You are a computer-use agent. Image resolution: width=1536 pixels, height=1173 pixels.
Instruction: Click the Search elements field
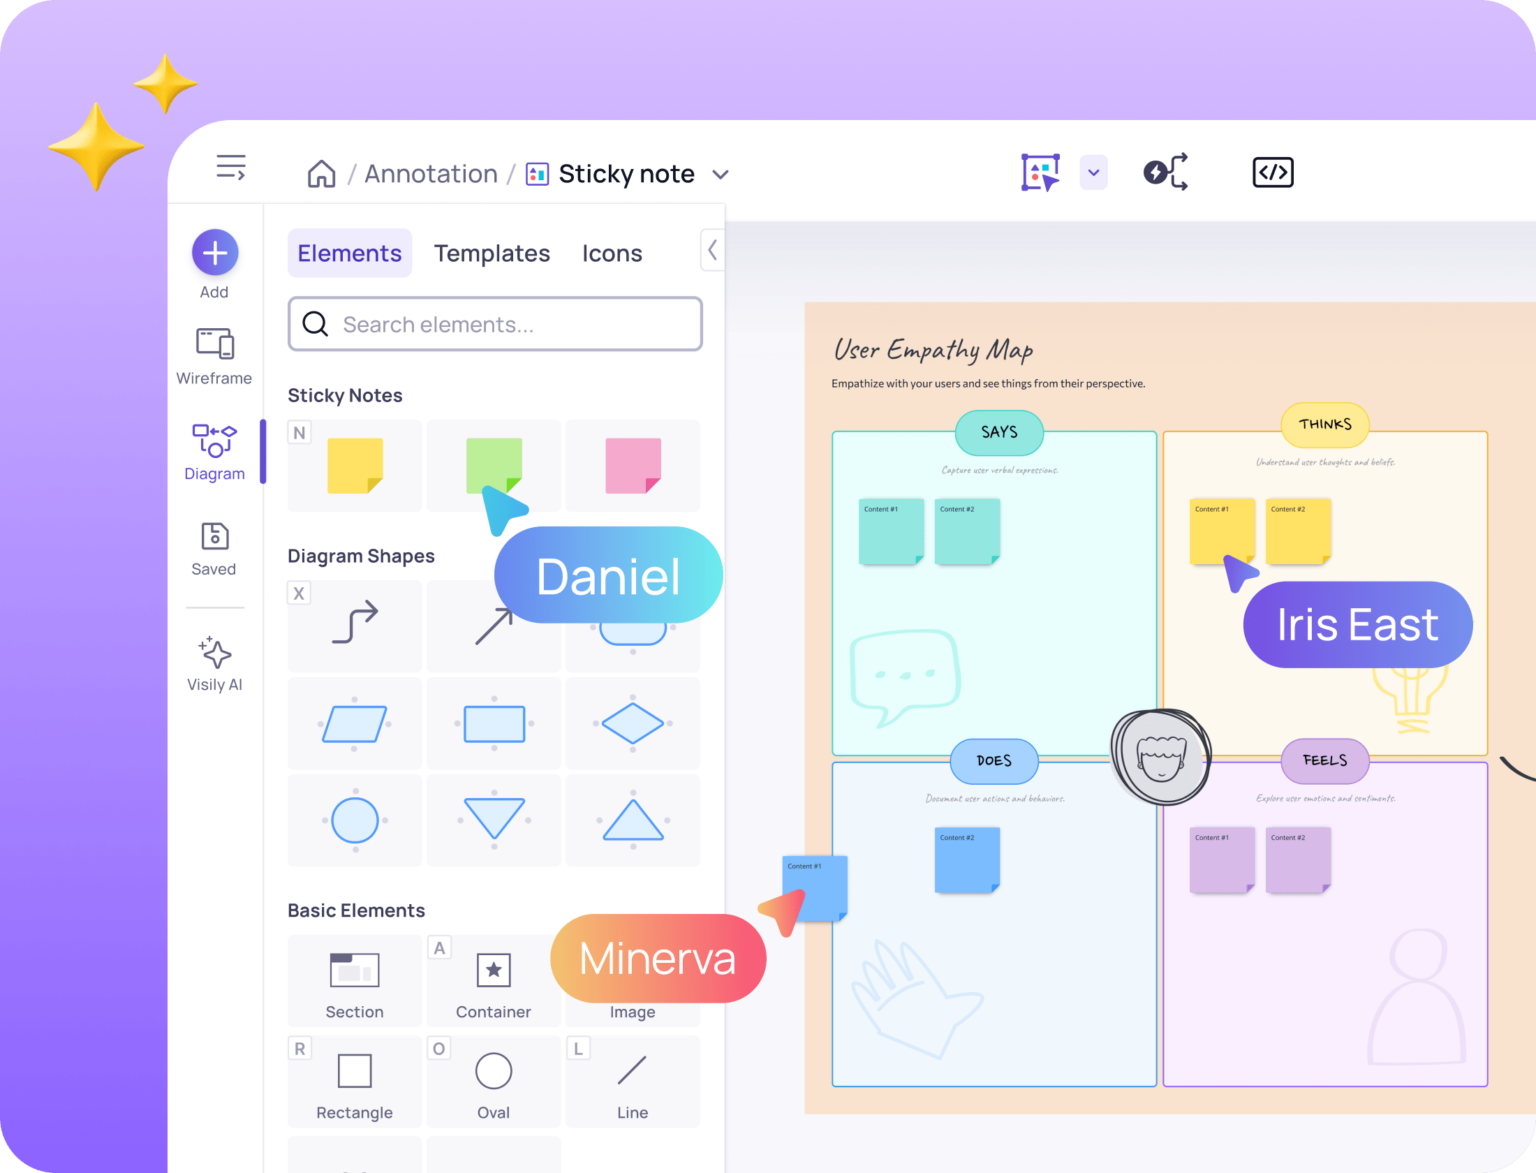tap(494, 324)
